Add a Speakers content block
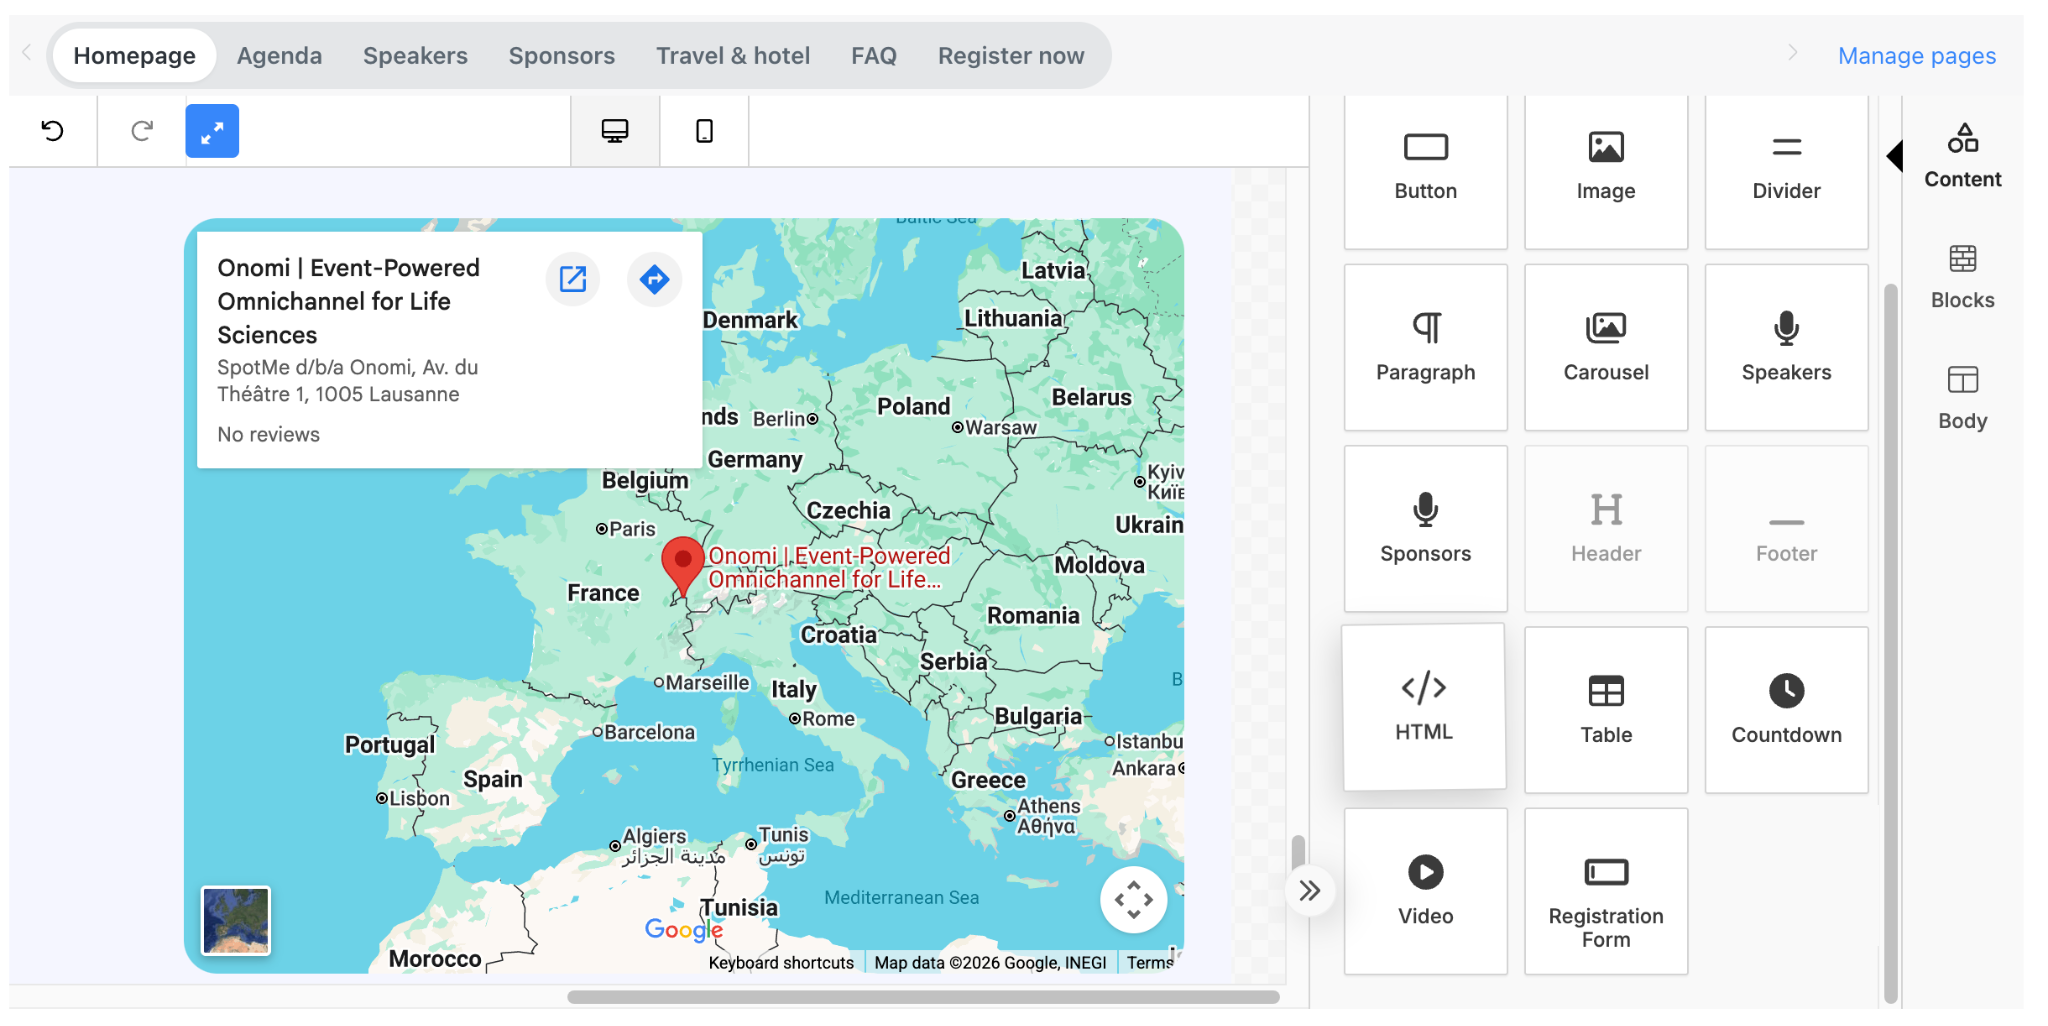Screen dimensions: 2048x1026 click(1786, 347)
